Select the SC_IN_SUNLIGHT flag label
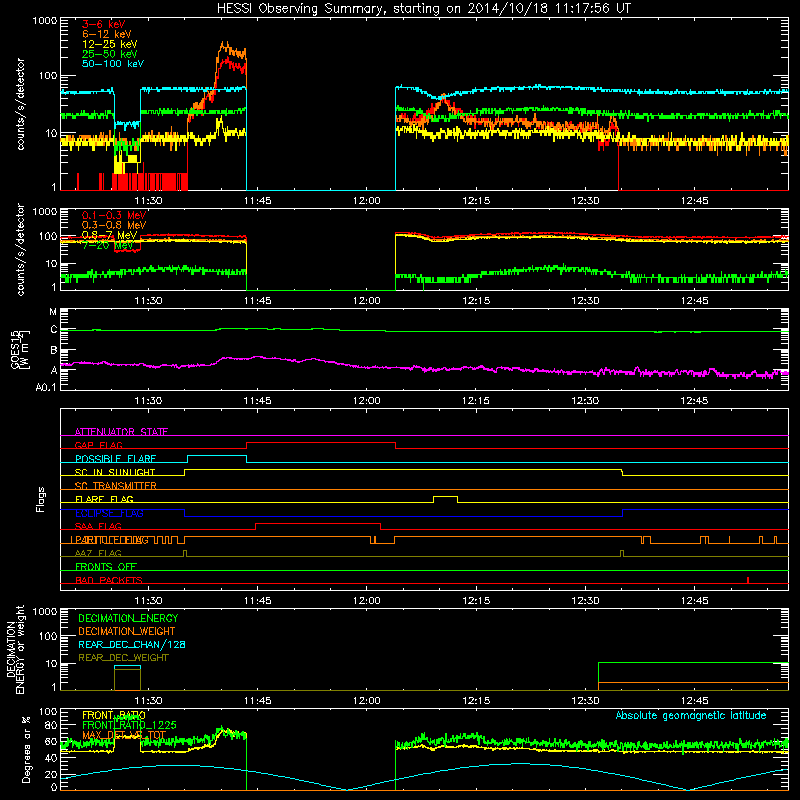The width and height of the screenshot is (800, 800). [115, 472]
